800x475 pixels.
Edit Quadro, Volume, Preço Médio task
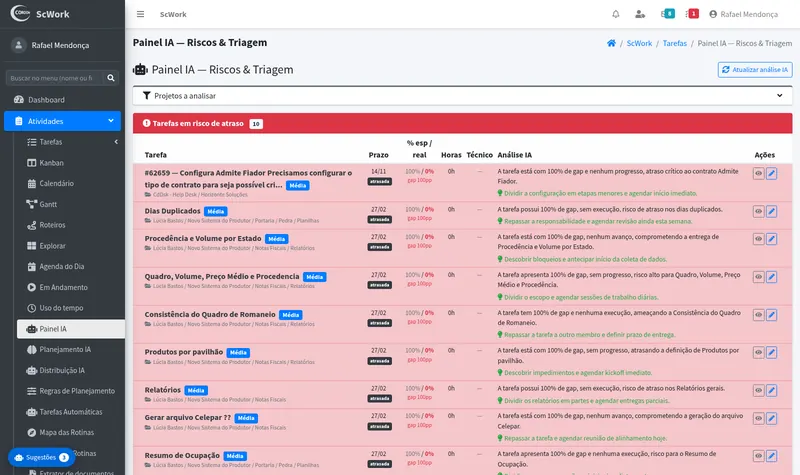point(771,277)
